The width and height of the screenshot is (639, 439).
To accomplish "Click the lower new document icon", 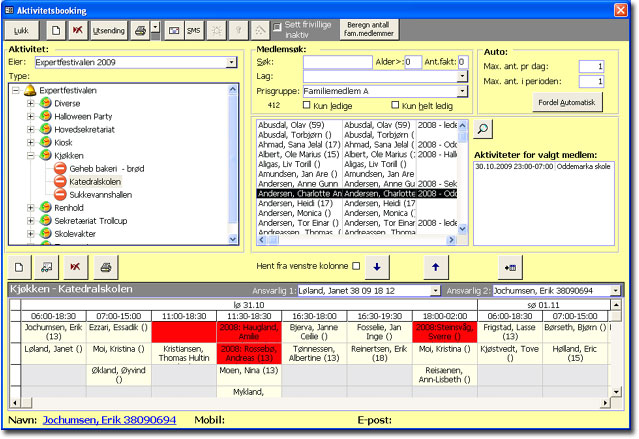I will tap(19, 267).
